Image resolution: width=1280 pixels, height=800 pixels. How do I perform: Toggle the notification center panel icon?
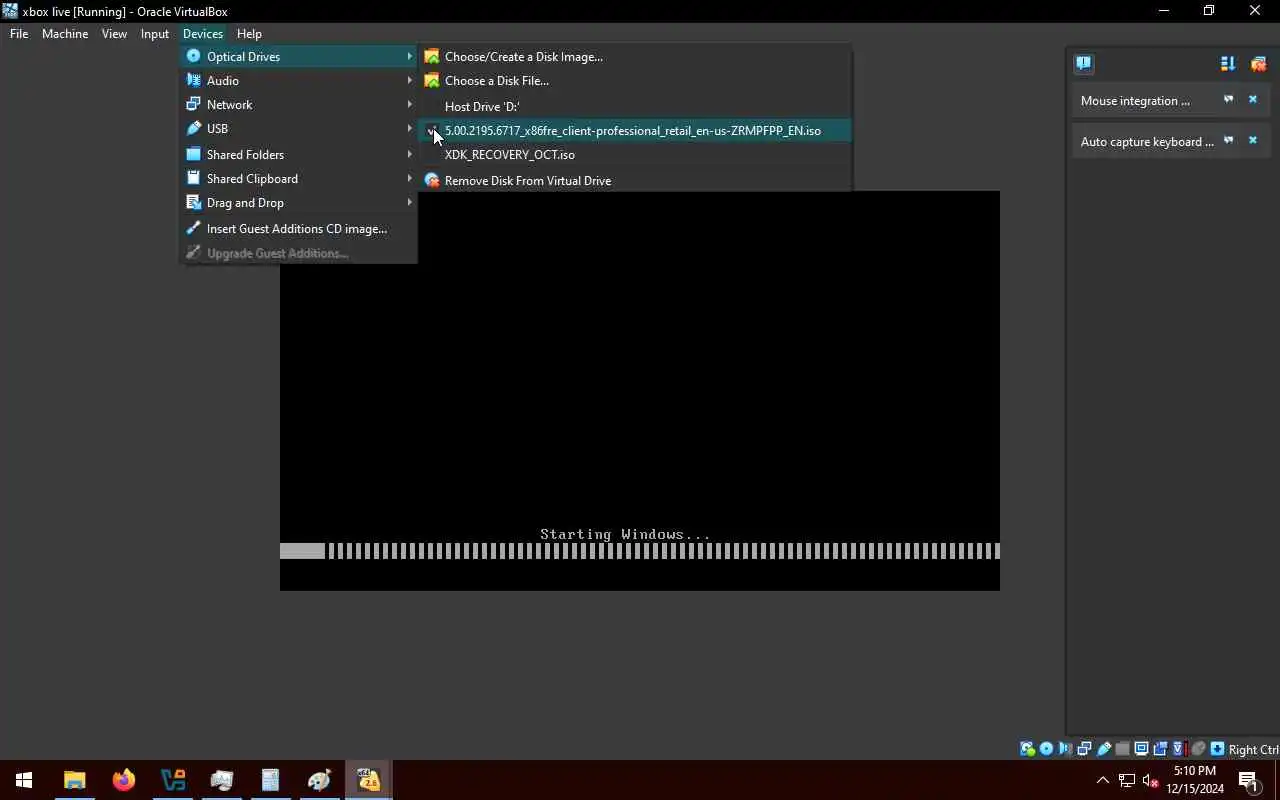point(1083,64)
